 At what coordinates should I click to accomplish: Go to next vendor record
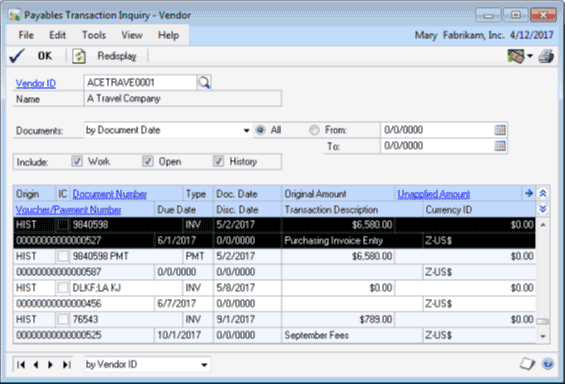50,365
